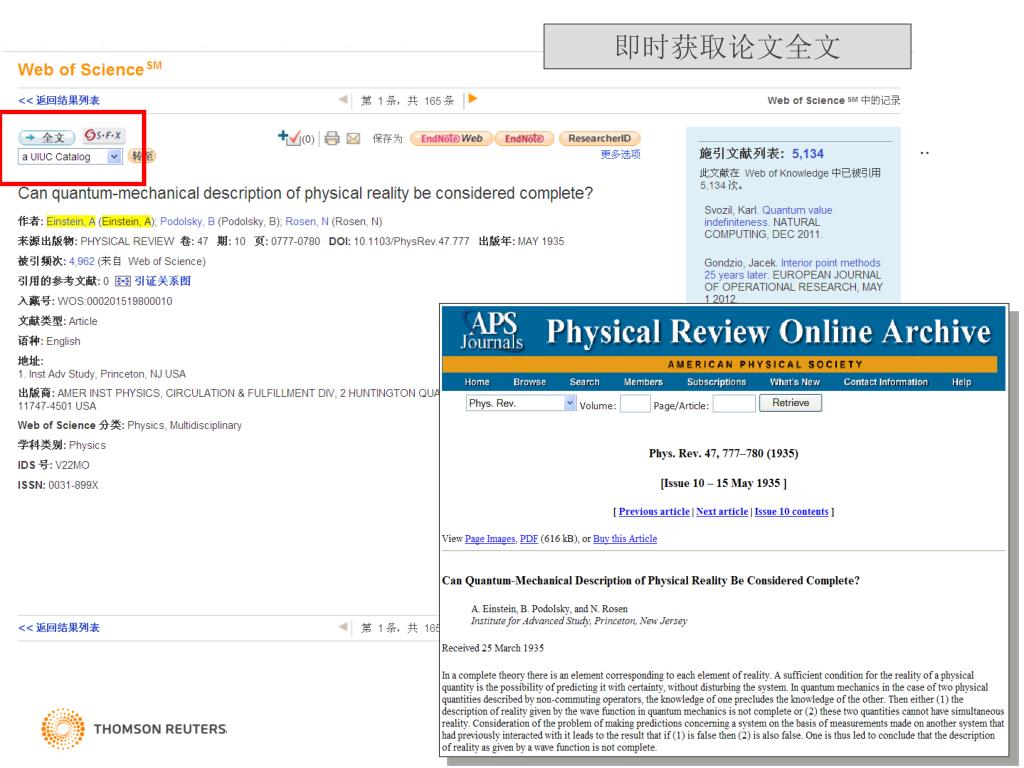This screenshot has height=768, width=1024.
Task: Open author link Podolsky, B
Action: pyautogui.click(x=187, y=221)
